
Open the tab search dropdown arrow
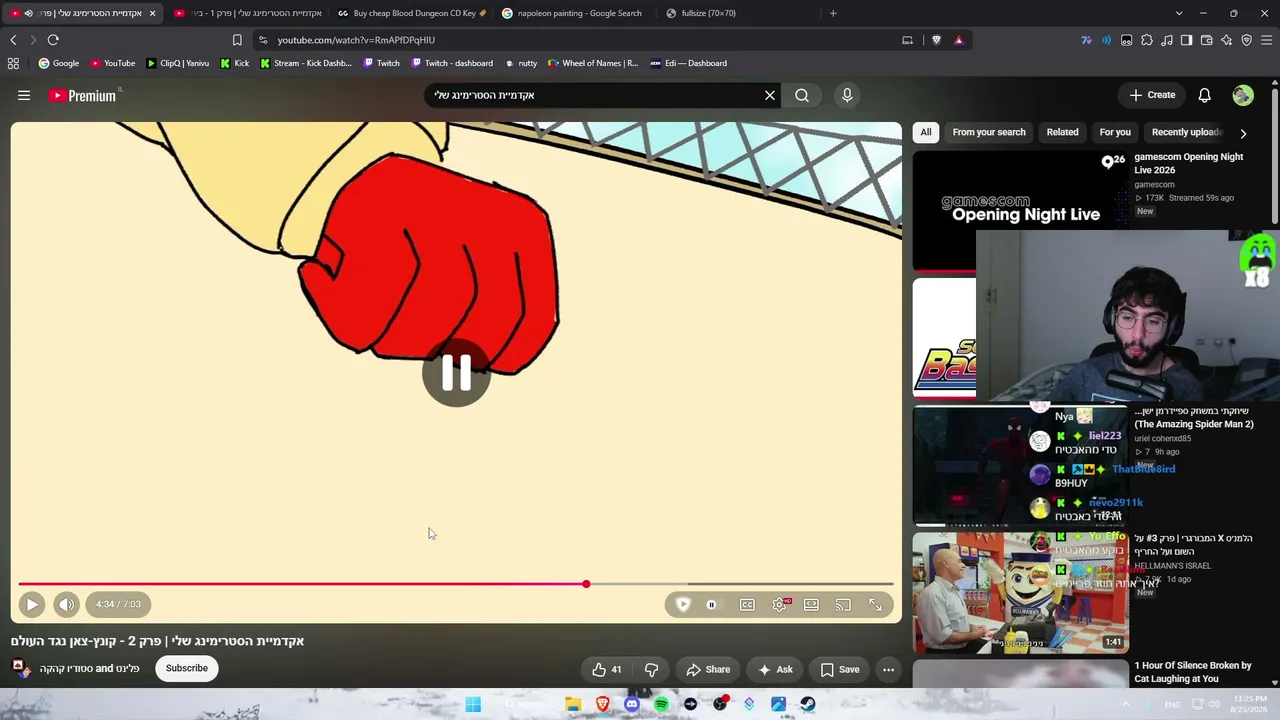(1179, 13)
